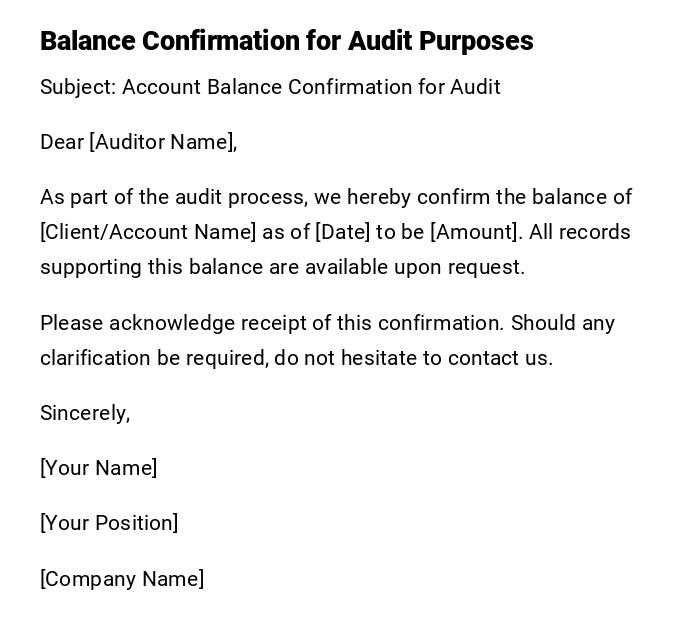The height and width of the screenshot is (641, 700).
Task: Select the [Company Name] placeholder
Action: pyautogui.click(x=122, y=579)
